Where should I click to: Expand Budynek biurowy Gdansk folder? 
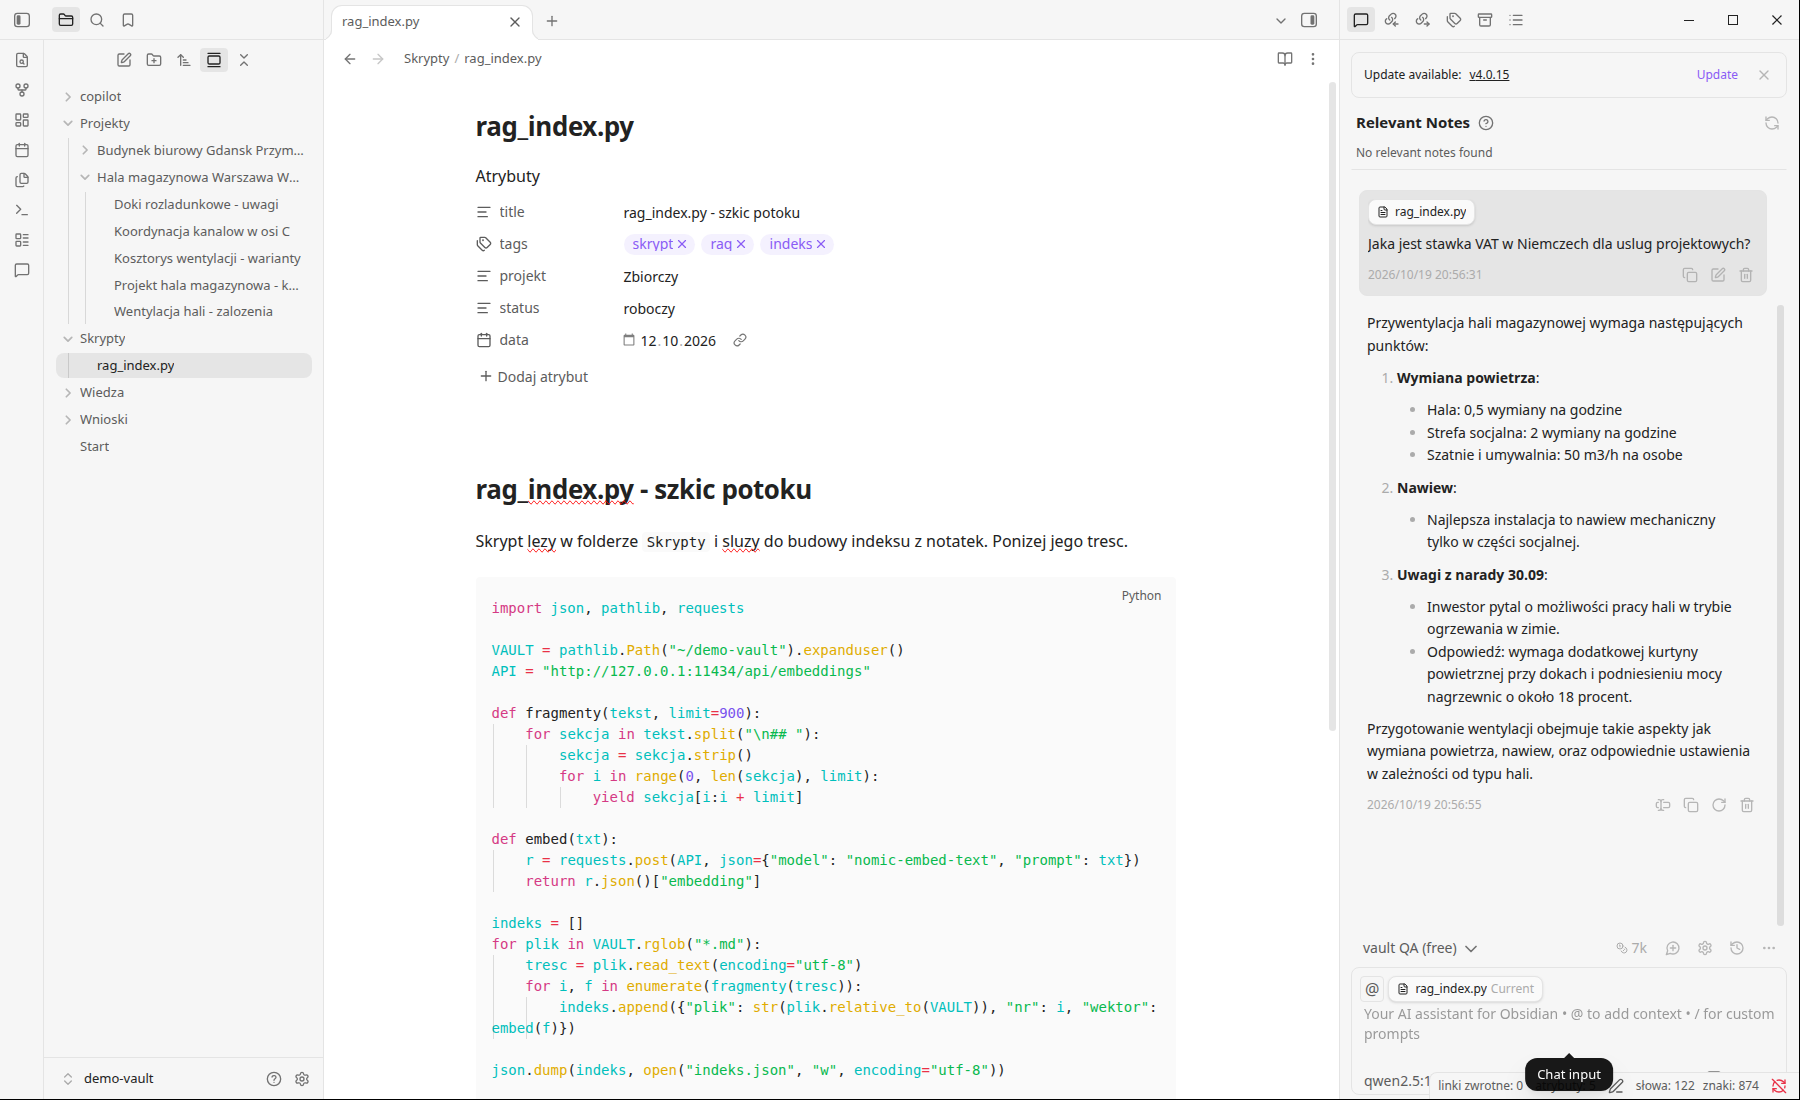[85, 150]
